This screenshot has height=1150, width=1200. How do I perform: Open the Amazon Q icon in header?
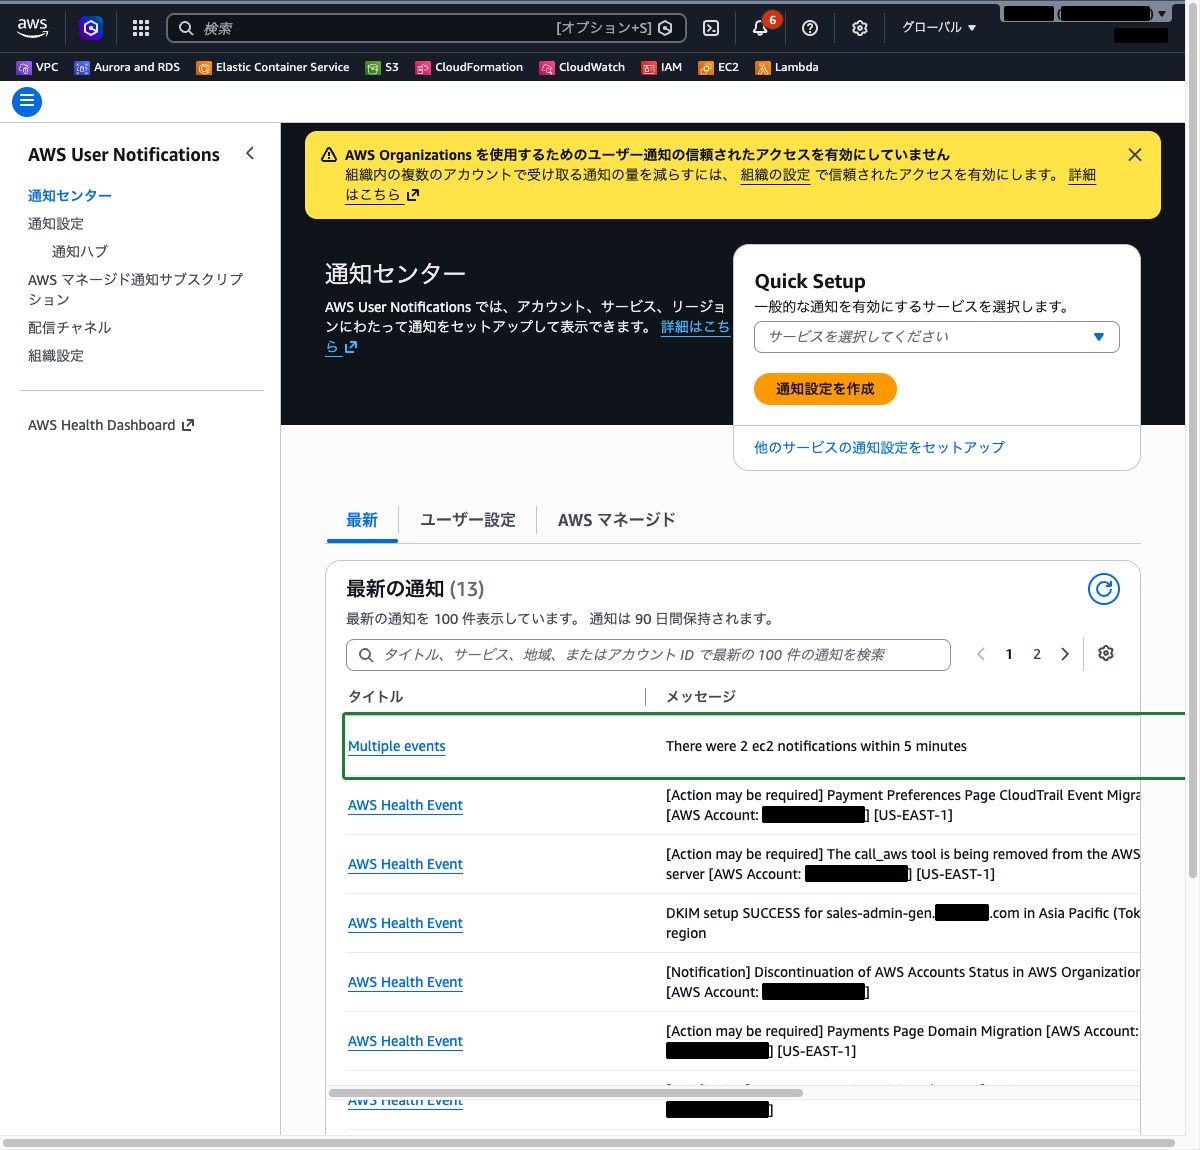91,28
